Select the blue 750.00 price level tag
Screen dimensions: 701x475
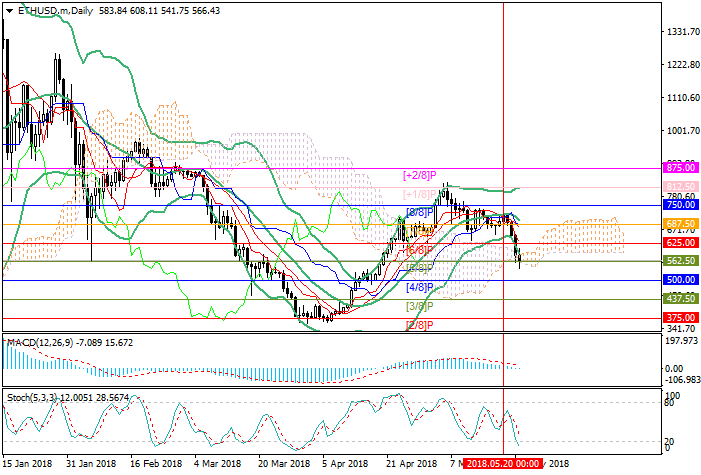coord(680,204)
